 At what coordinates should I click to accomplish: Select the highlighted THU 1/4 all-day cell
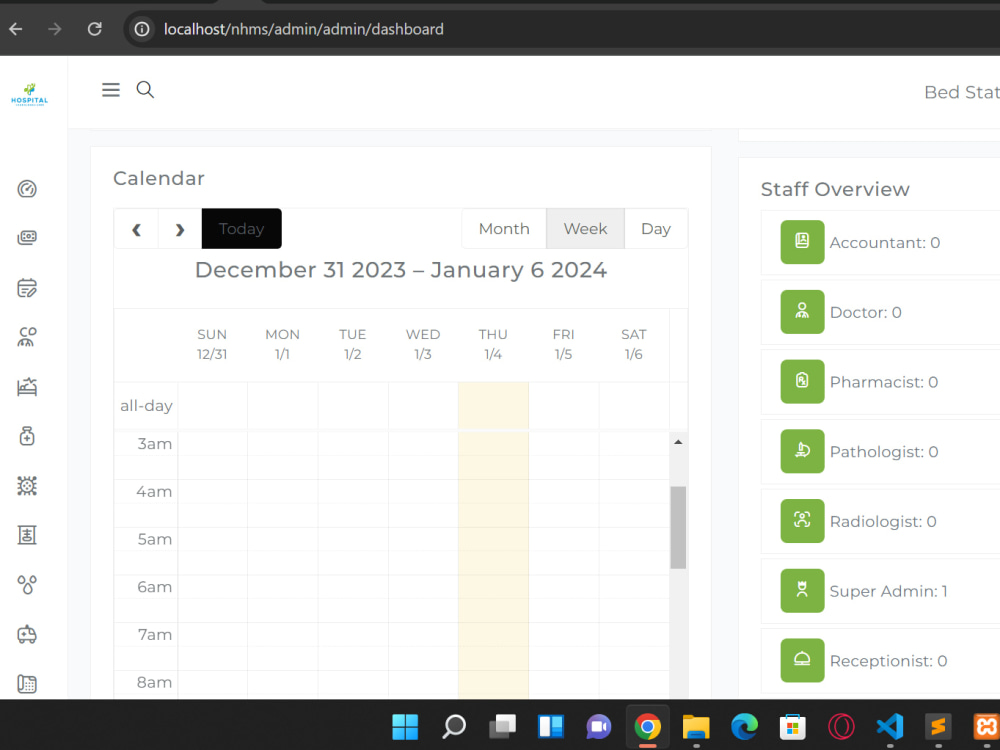tap(493, 406)
